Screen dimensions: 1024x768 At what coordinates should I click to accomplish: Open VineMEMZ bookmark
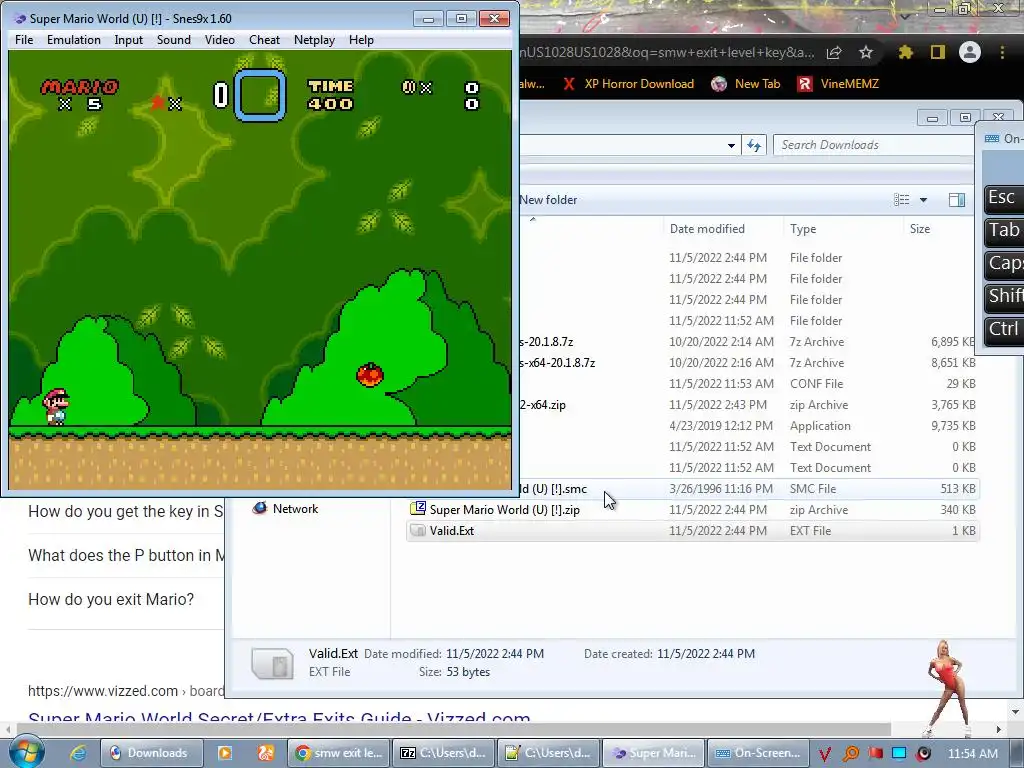click(x=839, y=84)
